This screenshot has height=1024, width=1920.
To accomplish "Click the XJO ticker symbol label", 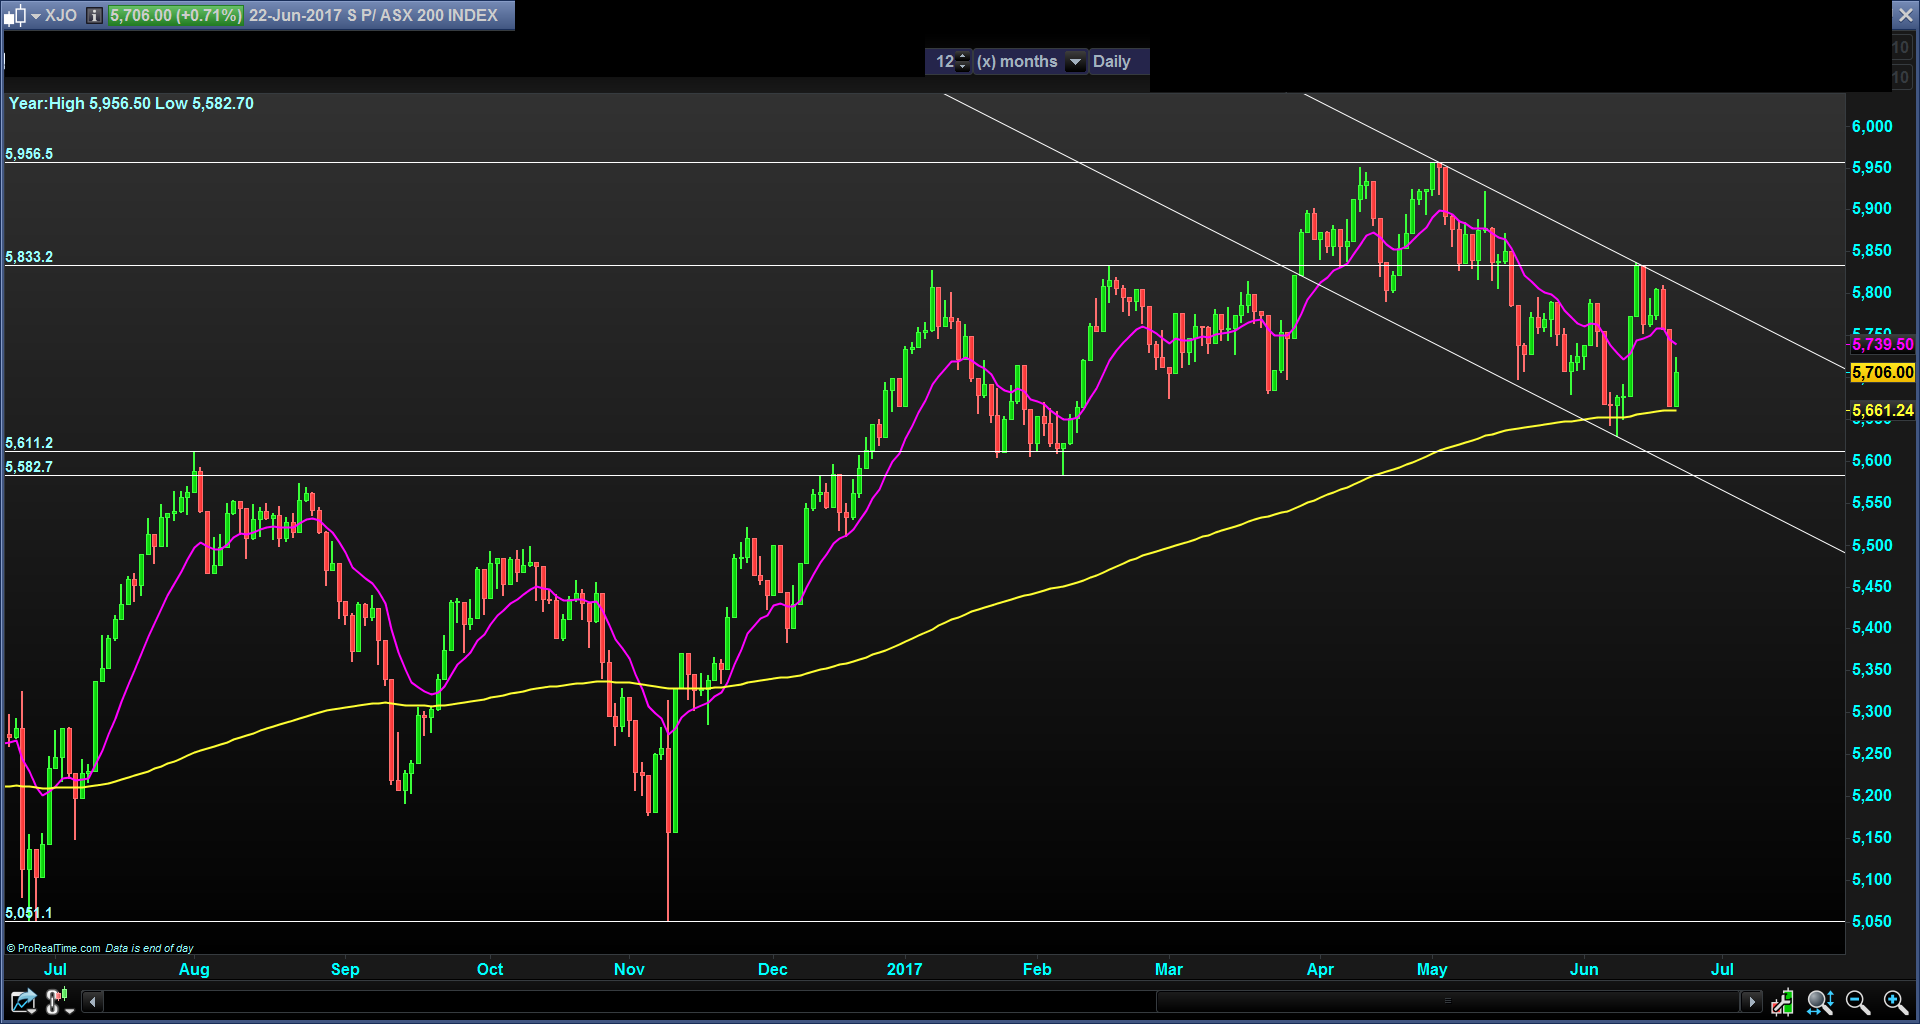I will 61,16.
